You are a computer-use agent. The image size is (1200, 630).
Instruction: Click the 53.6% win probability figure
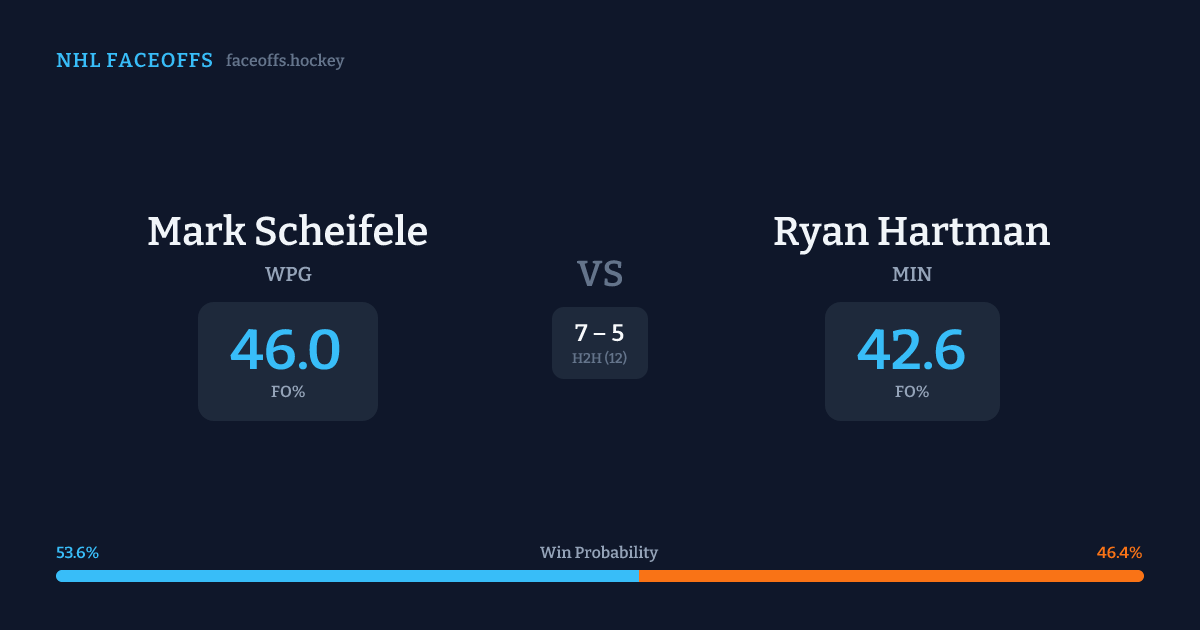77,553
